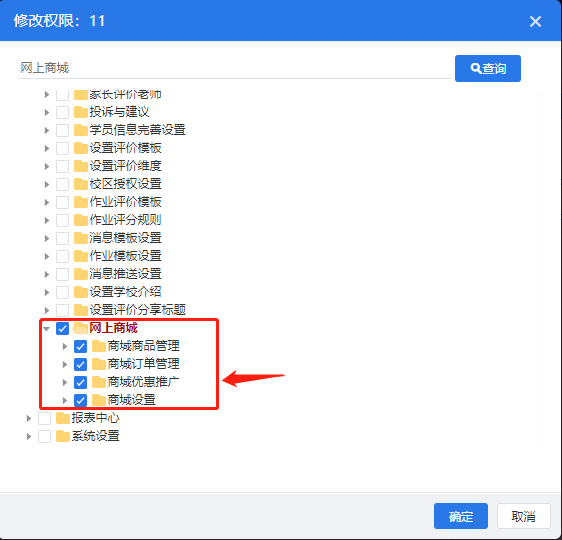Select the 学员信息完善设置 tree item

click(138, 130)
